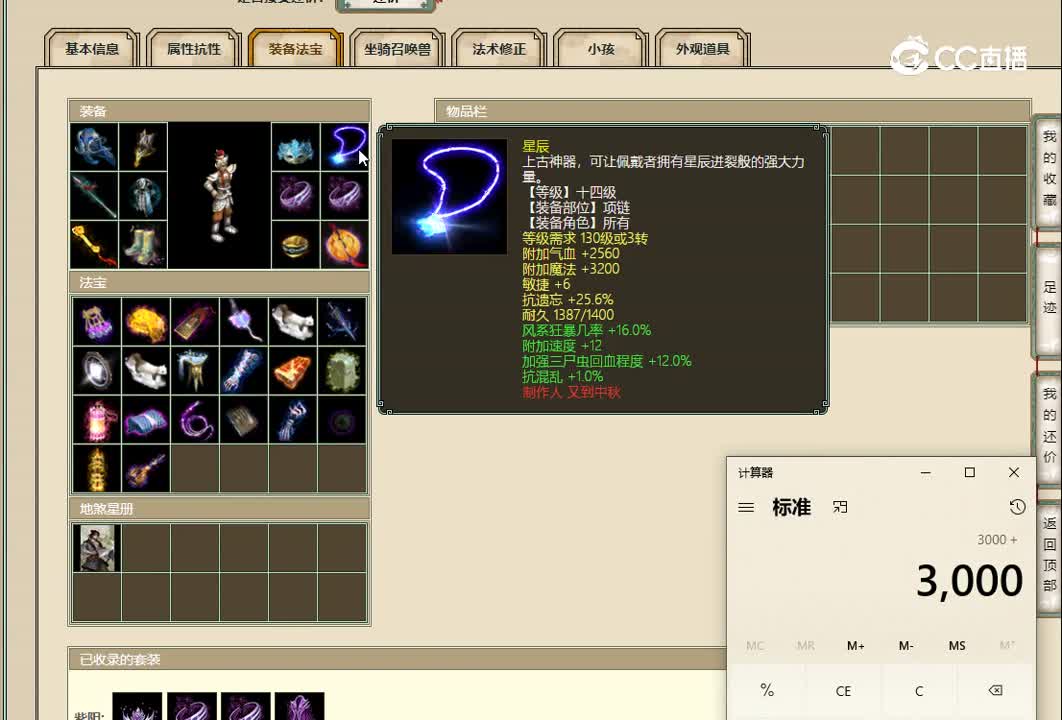
Task: Click the Calculator M- button
Action: (x=906, y=645)
